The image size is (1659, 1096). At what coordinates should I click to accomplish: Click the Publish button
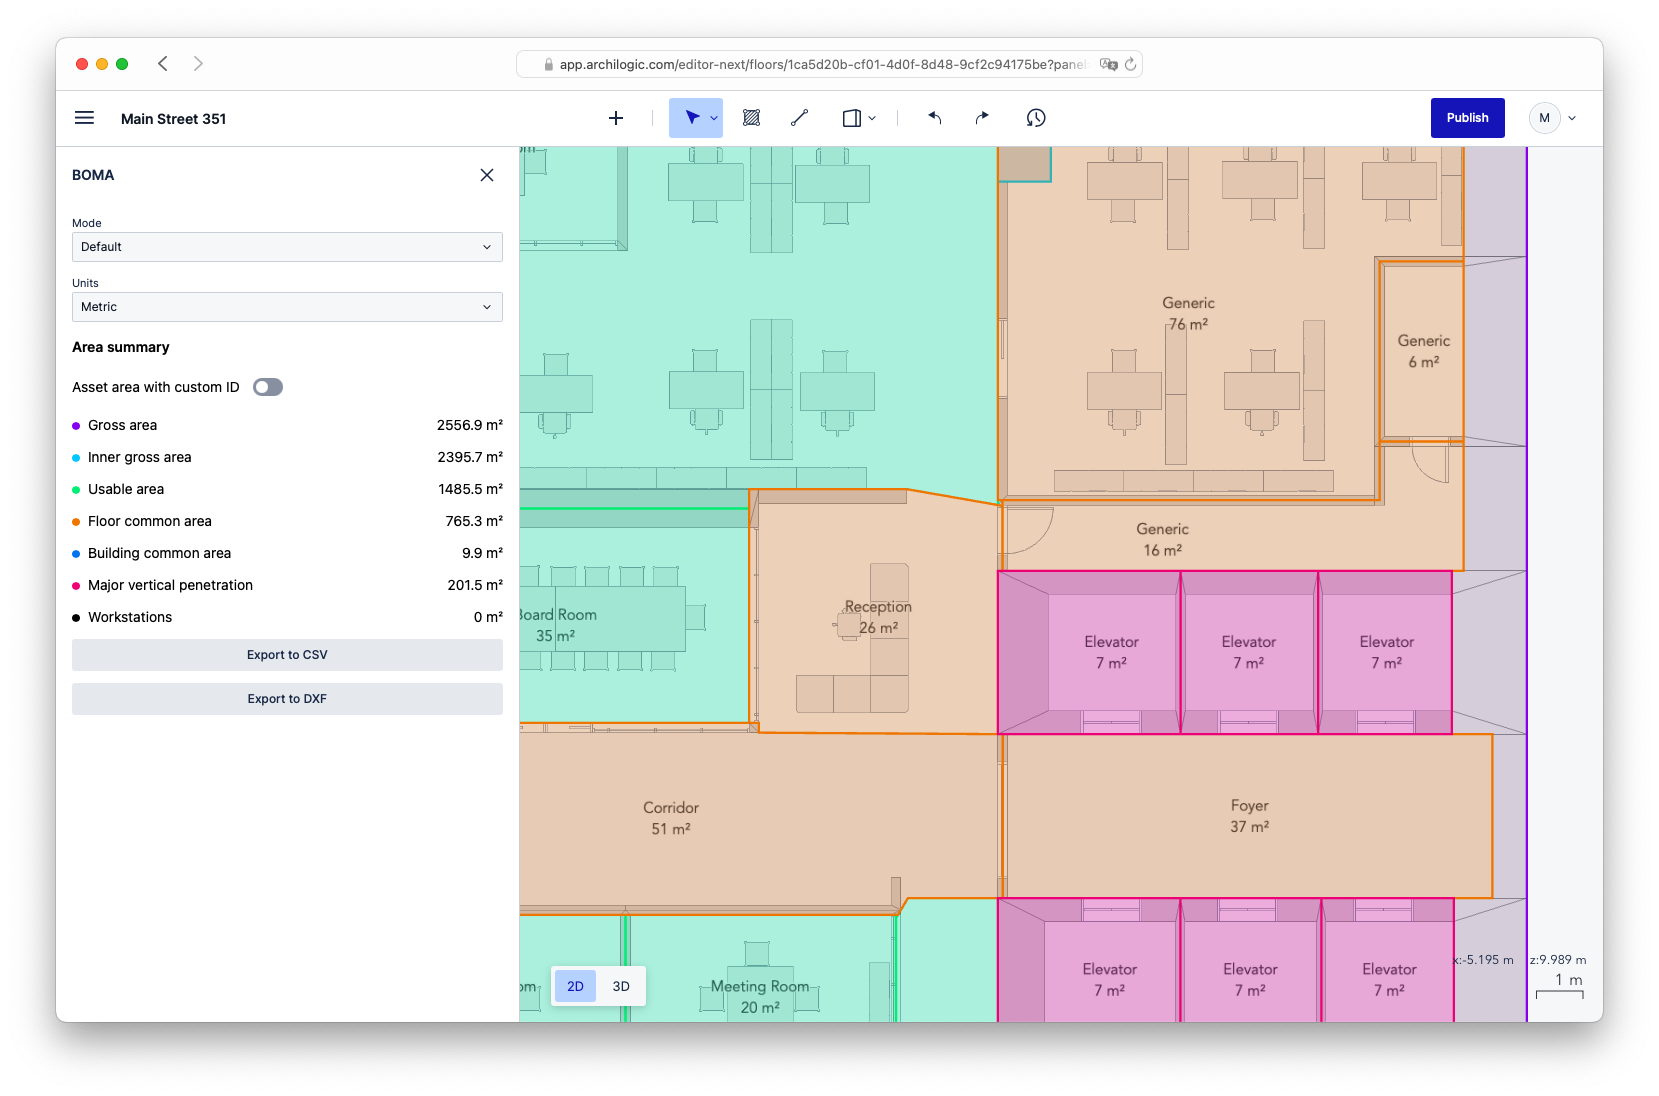[1467, 118]
